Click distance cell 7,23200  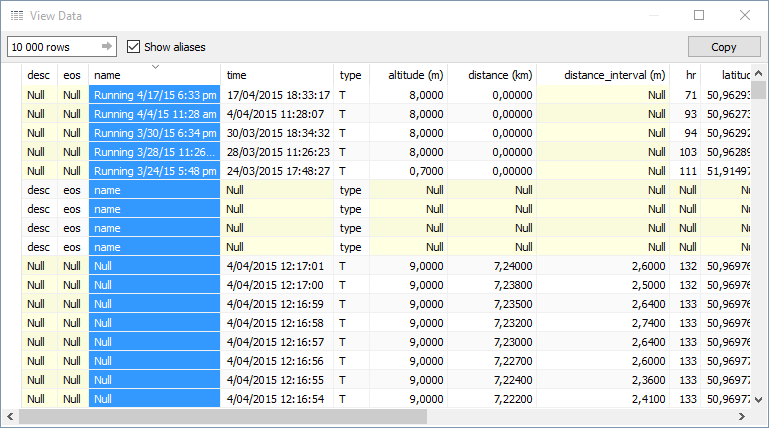click(492, 323)
